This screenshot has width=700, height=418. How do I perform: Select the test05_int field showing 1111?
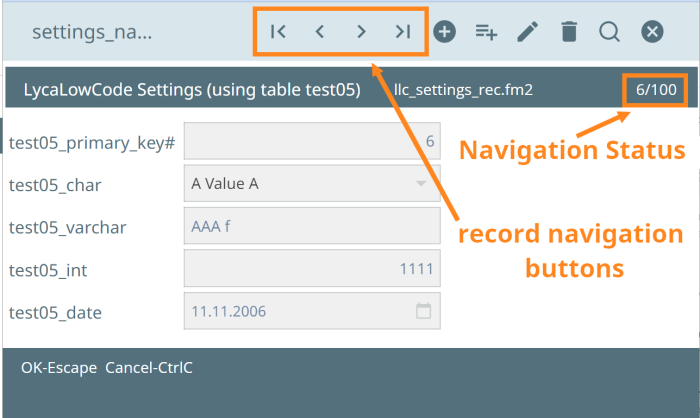pos(312,269)
